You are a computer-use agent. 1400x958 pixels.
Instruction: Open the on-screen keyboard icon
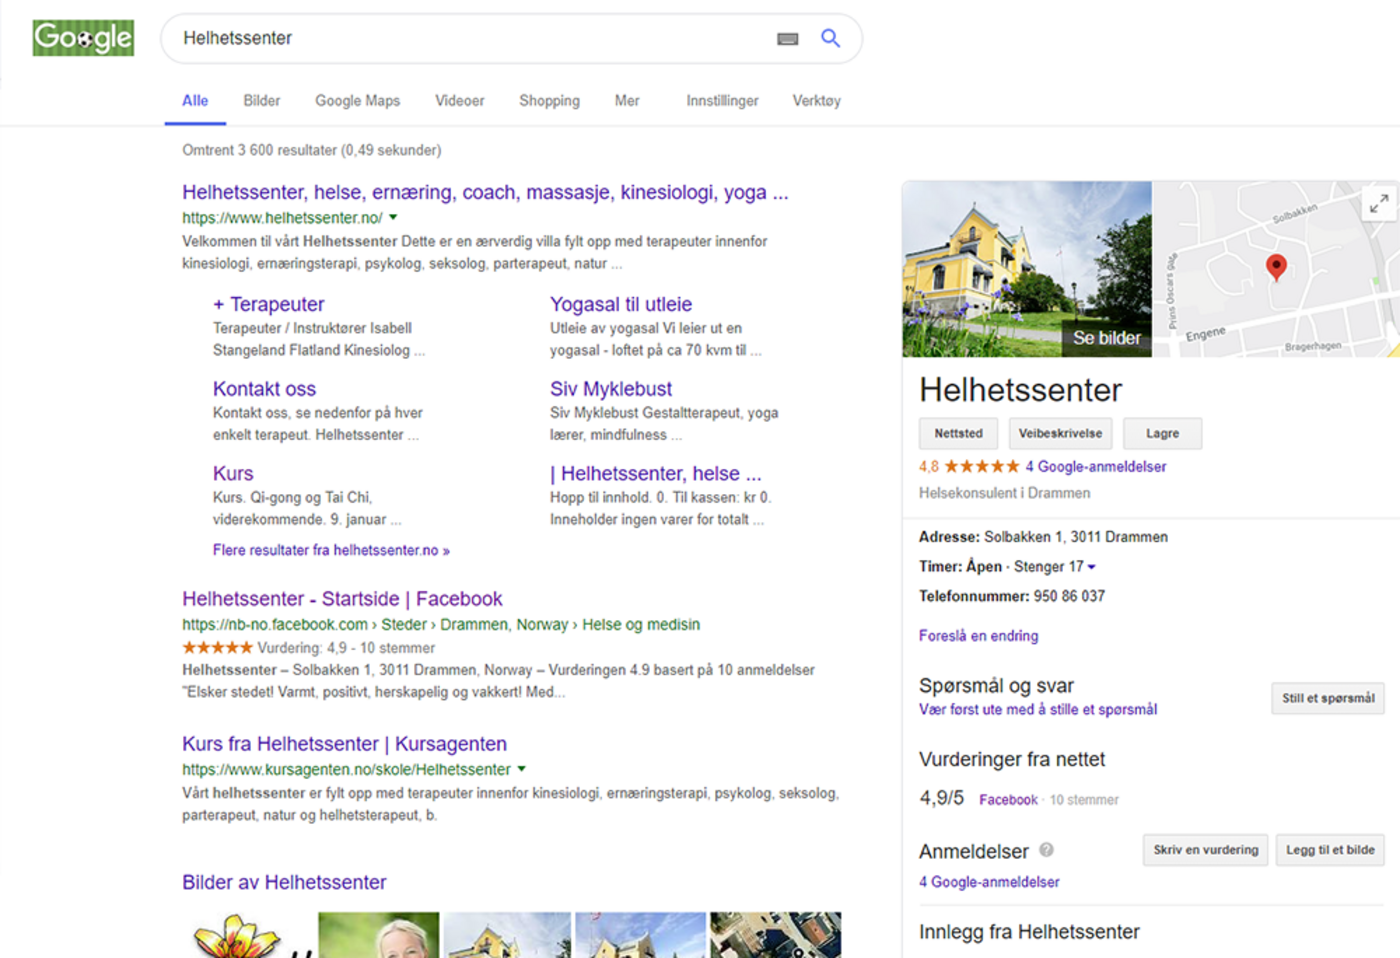coord(788,39)
